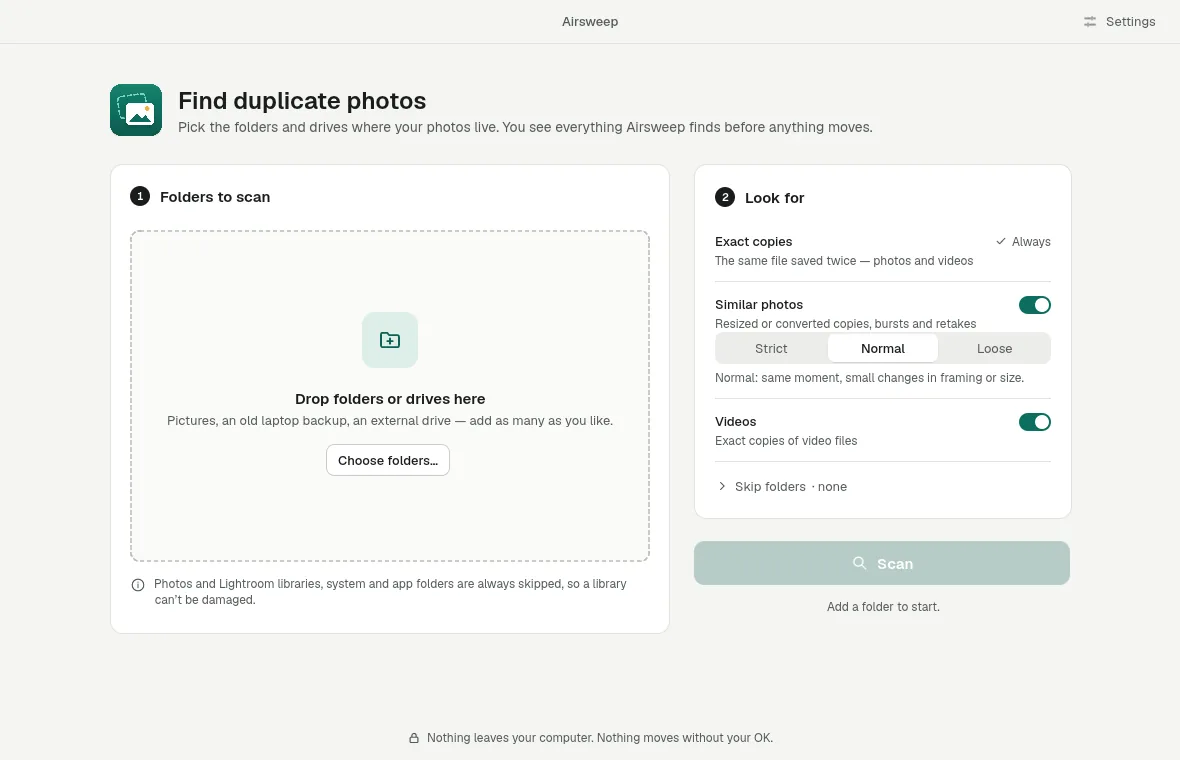Start the Scan
This screenshot has height=760, width=1180.
[x=882, y=563]
